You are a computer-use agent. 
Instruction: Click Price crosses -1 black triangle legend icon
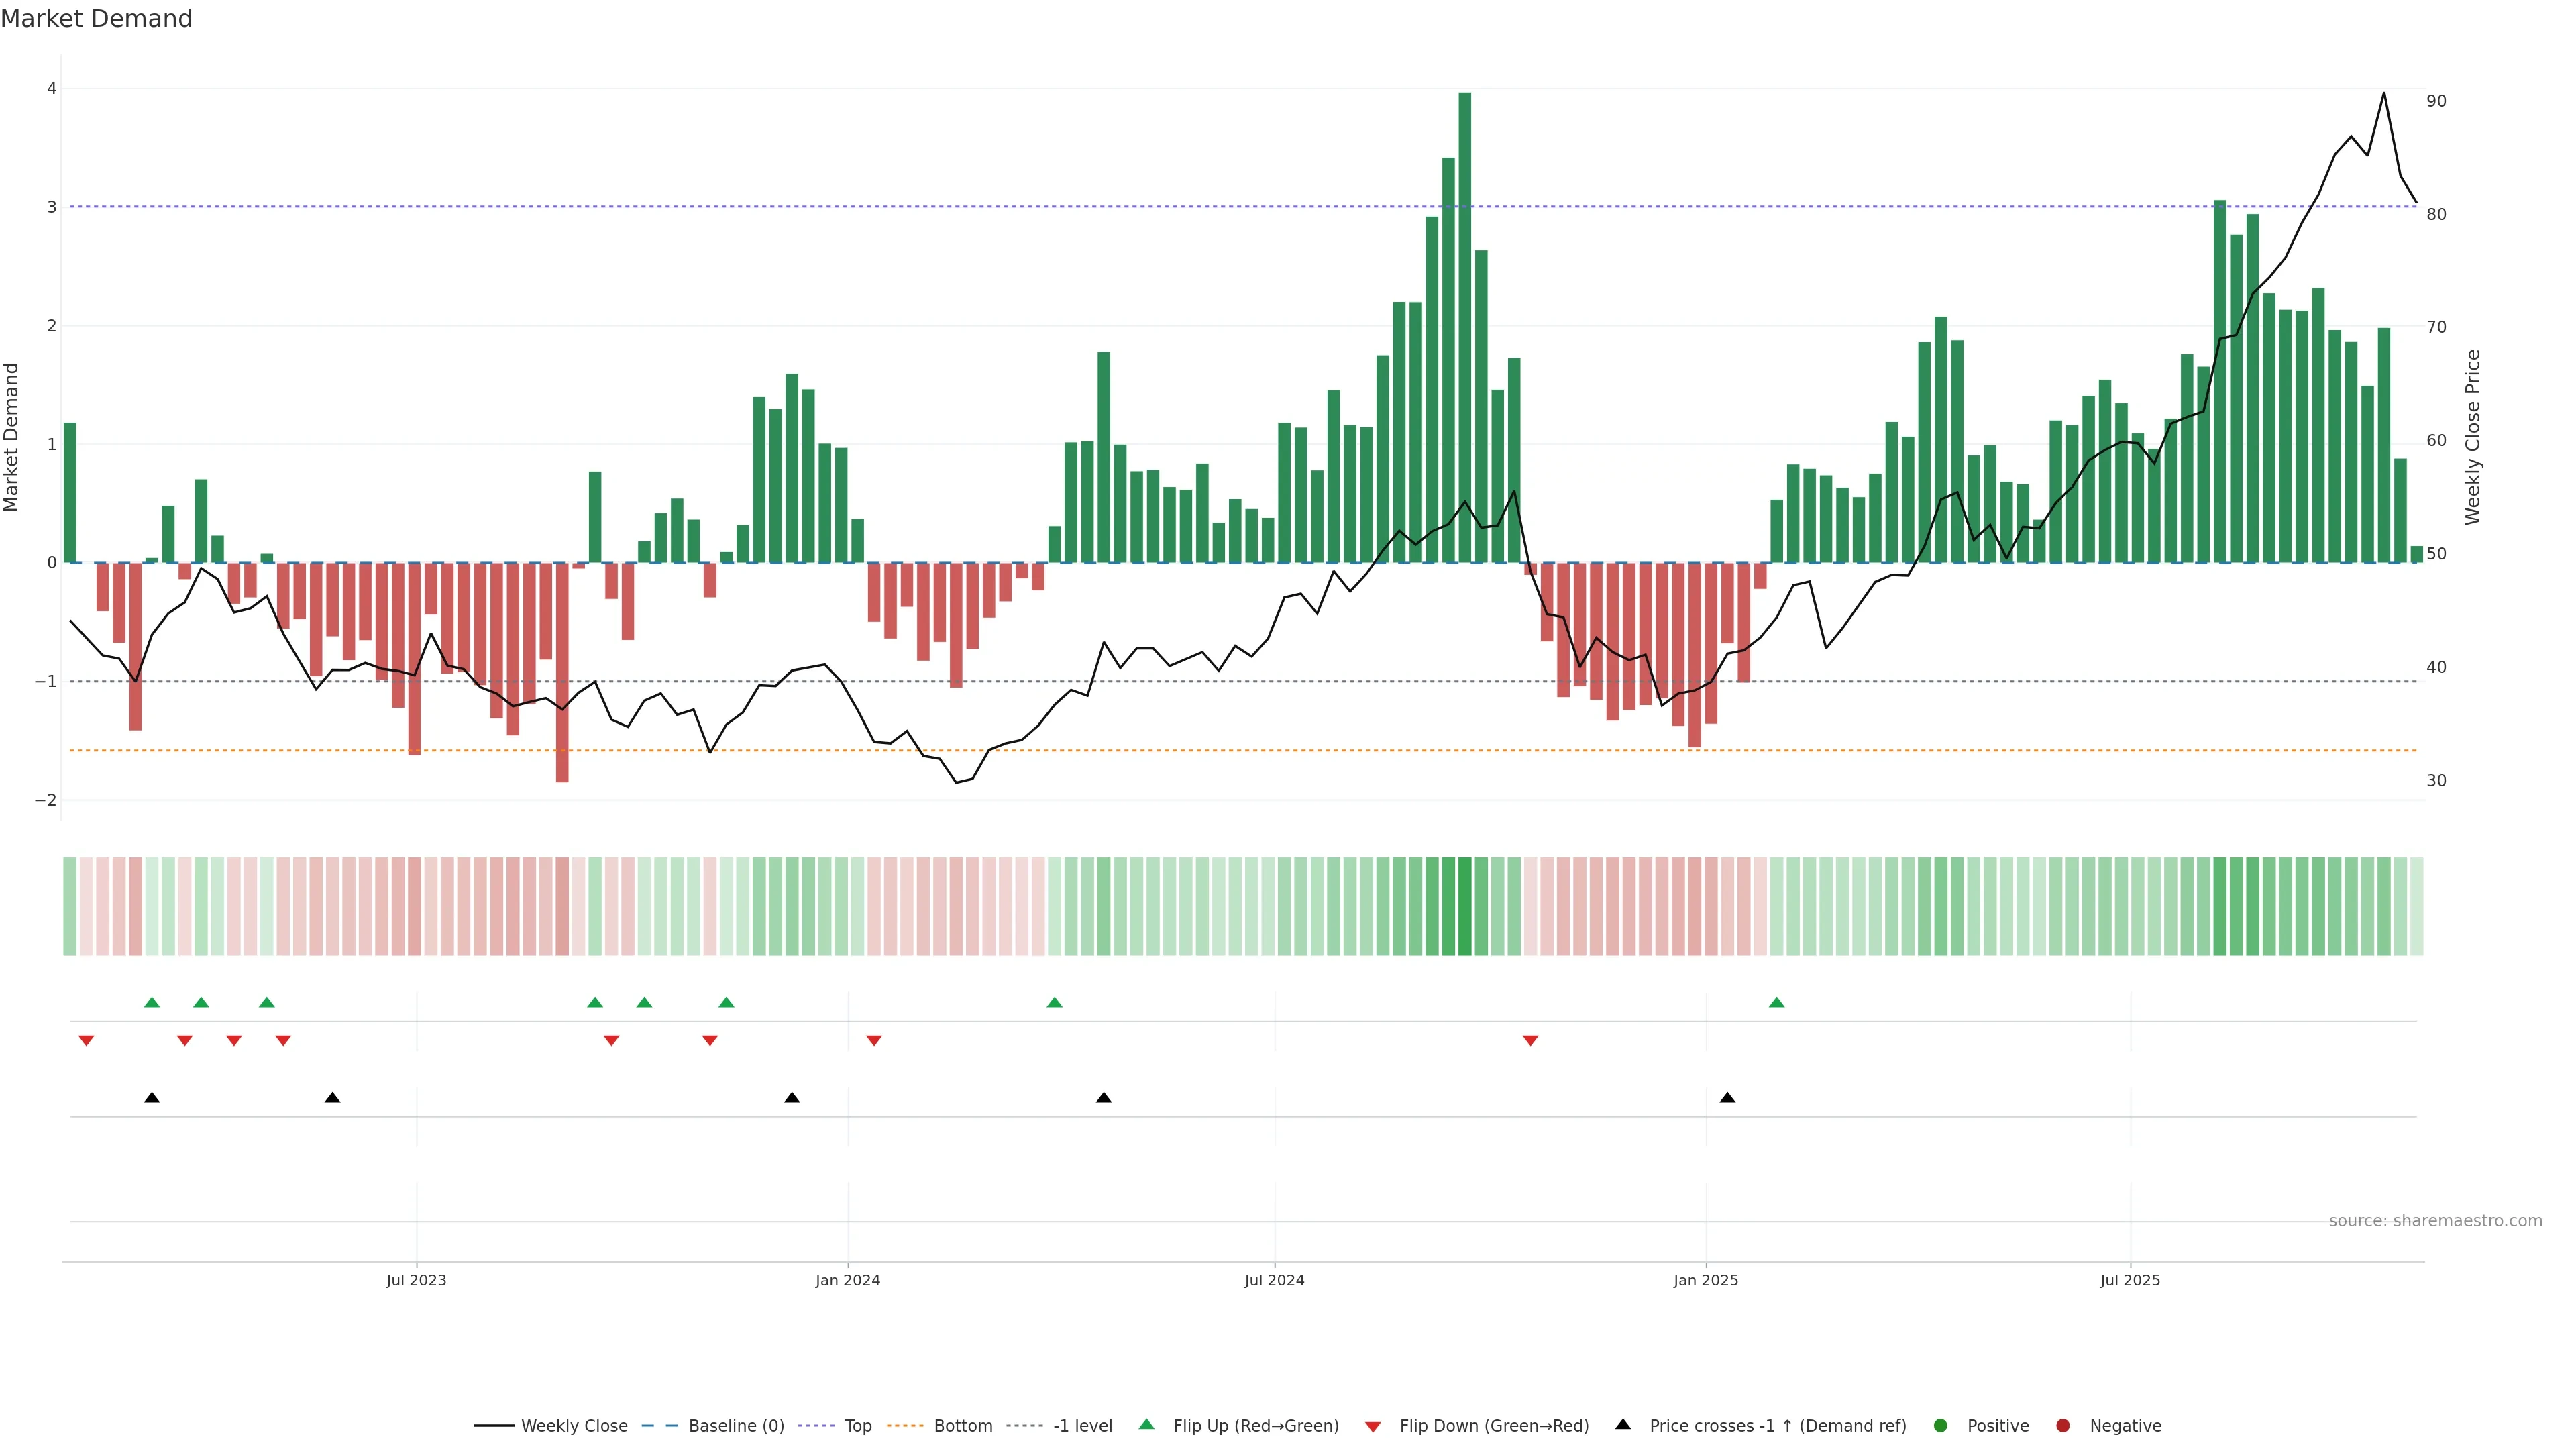point(1623,1424)
